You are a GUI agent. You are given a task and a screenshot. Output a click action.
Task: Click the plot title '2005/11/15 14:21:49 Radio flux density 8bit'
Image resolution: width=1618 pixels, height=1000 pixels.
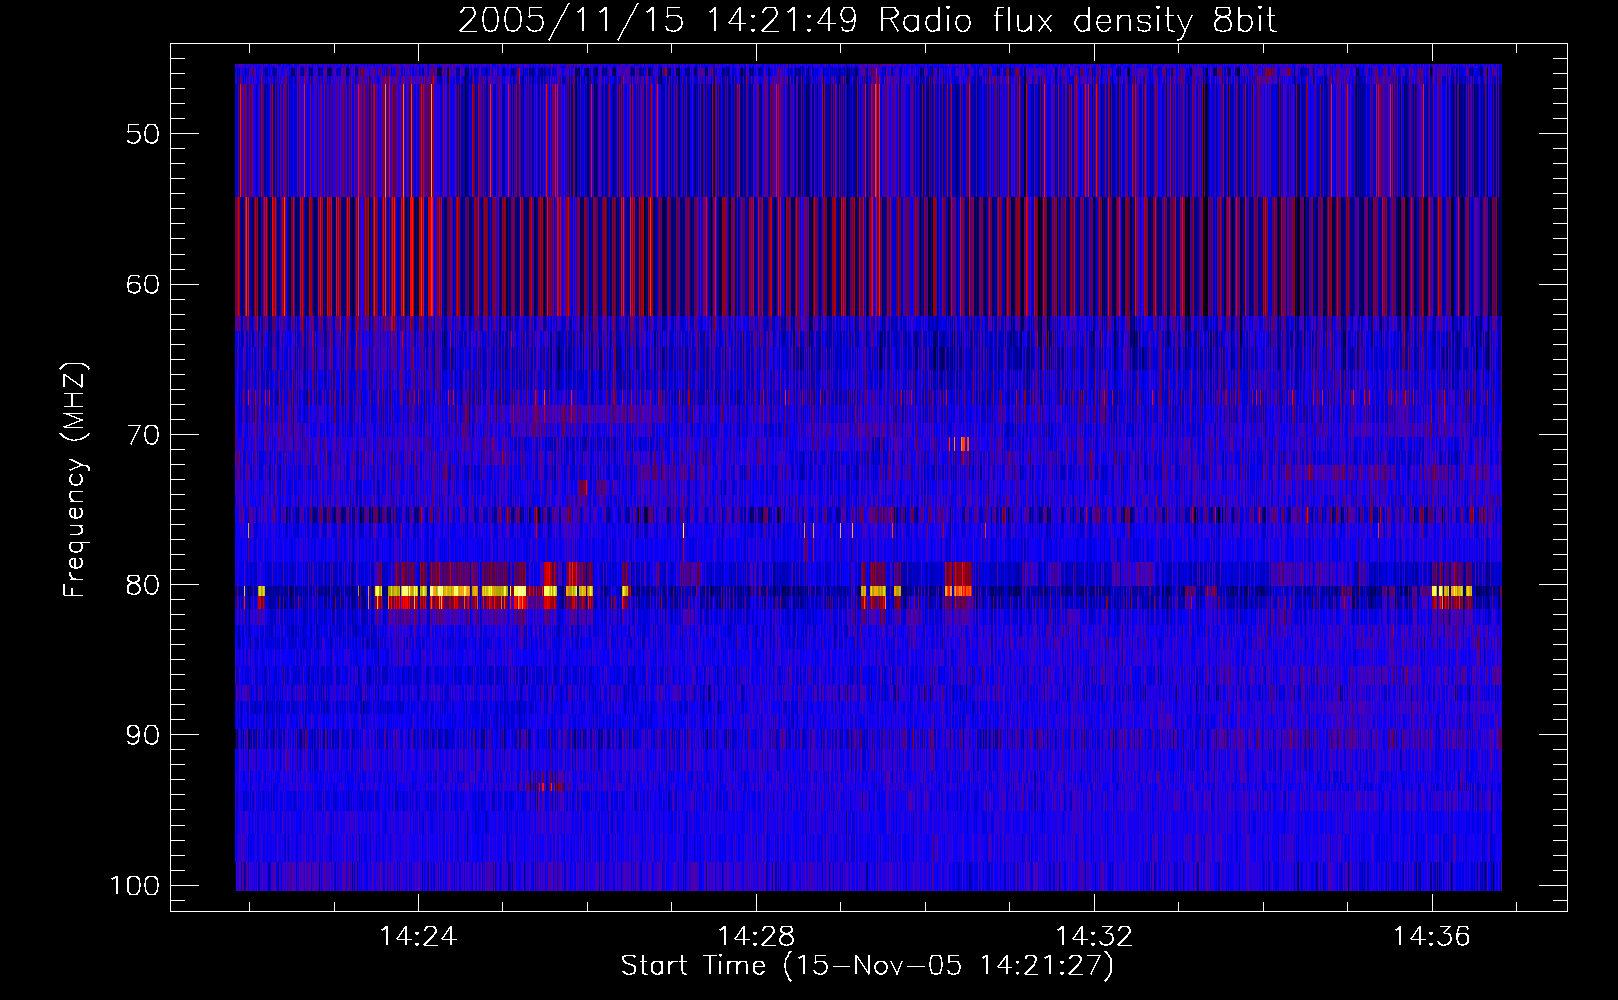[867, 21]
